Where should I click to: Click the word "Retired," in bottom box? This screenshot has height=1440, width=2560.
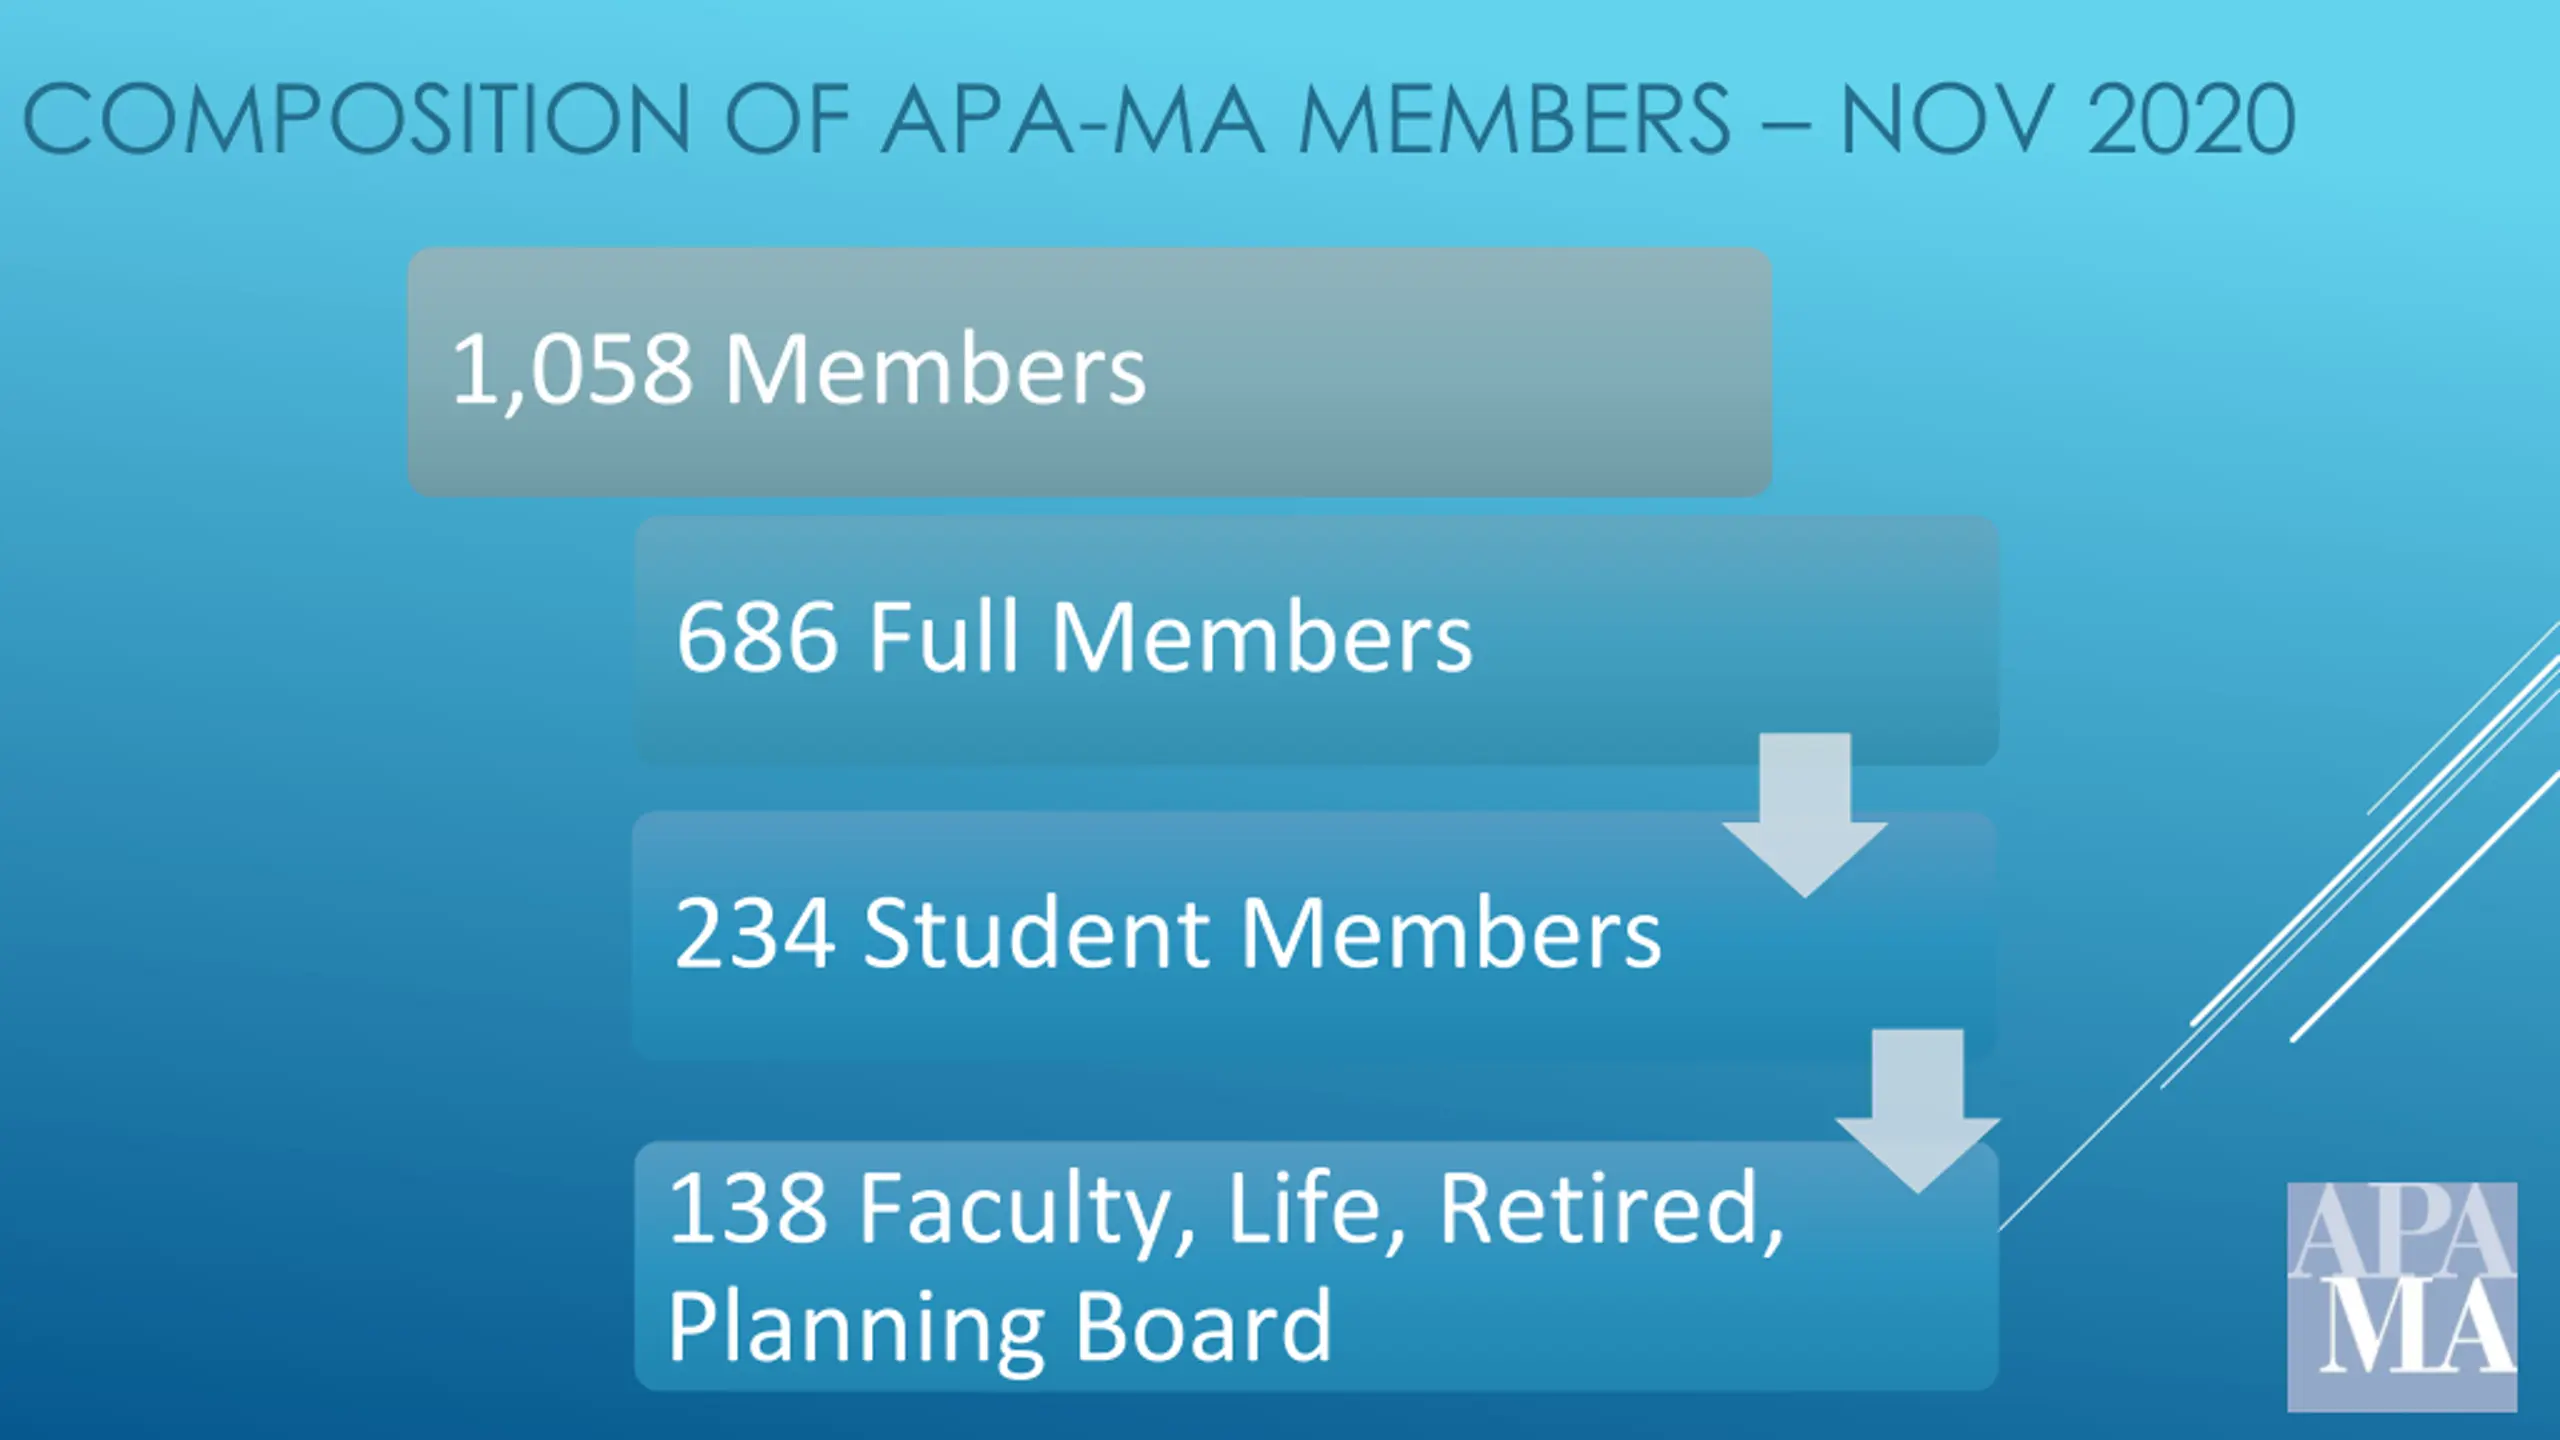click(x=1610, y=1211)
